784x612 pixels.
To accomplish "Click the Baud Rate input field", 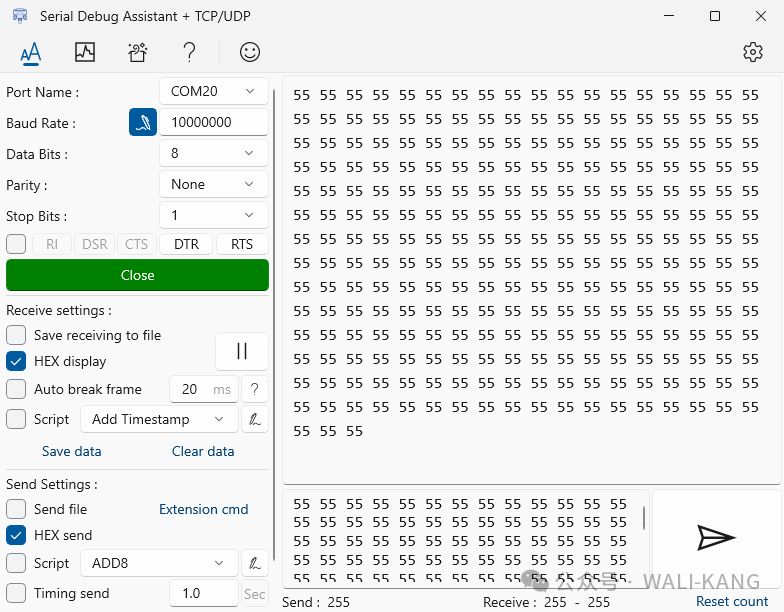I will point(214,122).
